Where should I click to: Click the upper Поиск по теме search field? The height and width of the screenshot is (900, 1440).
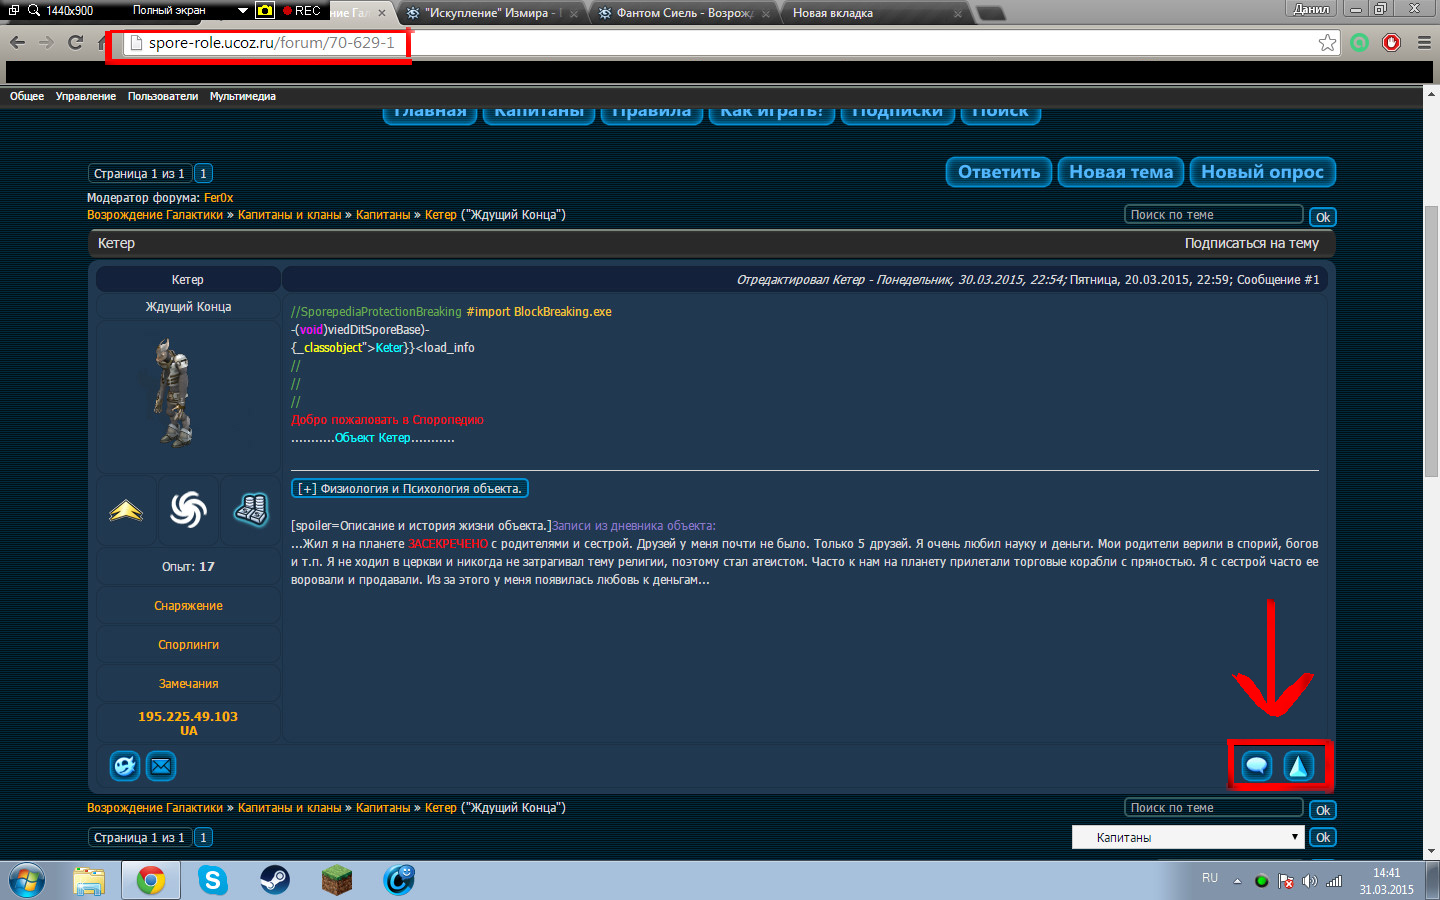pyautogui.click(x=1213, y=215)
